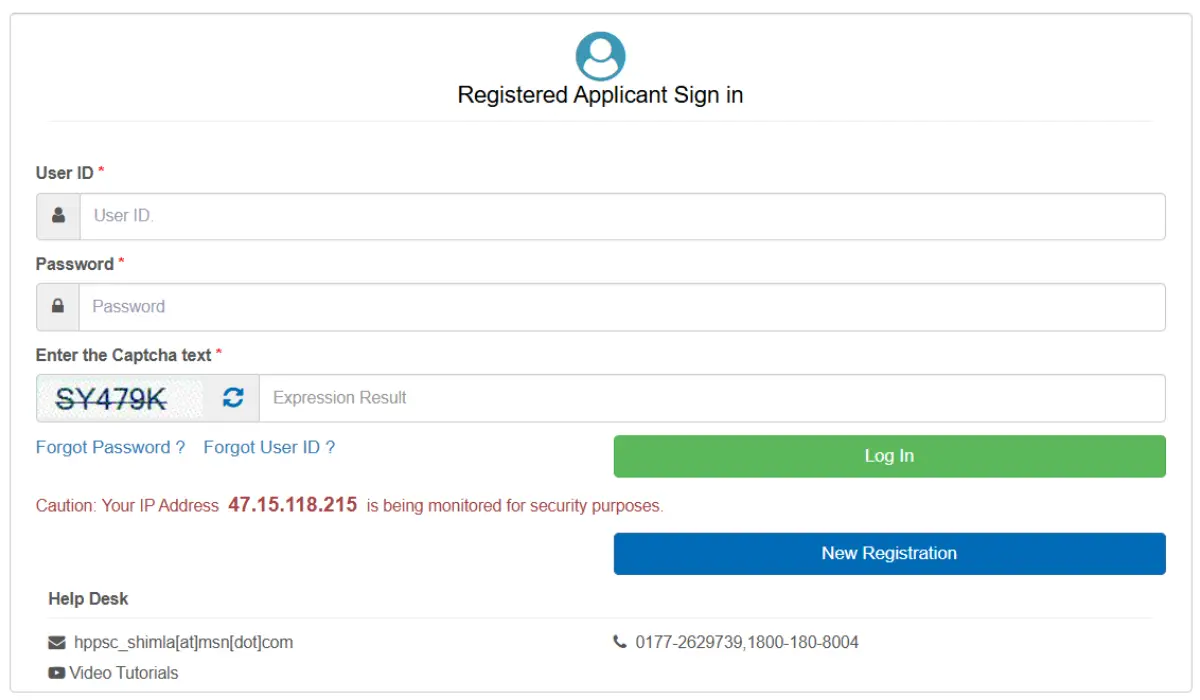1200x700 pixels.
Task: Click the envelope icon next to the email
Action: click(x=56, y=642)
